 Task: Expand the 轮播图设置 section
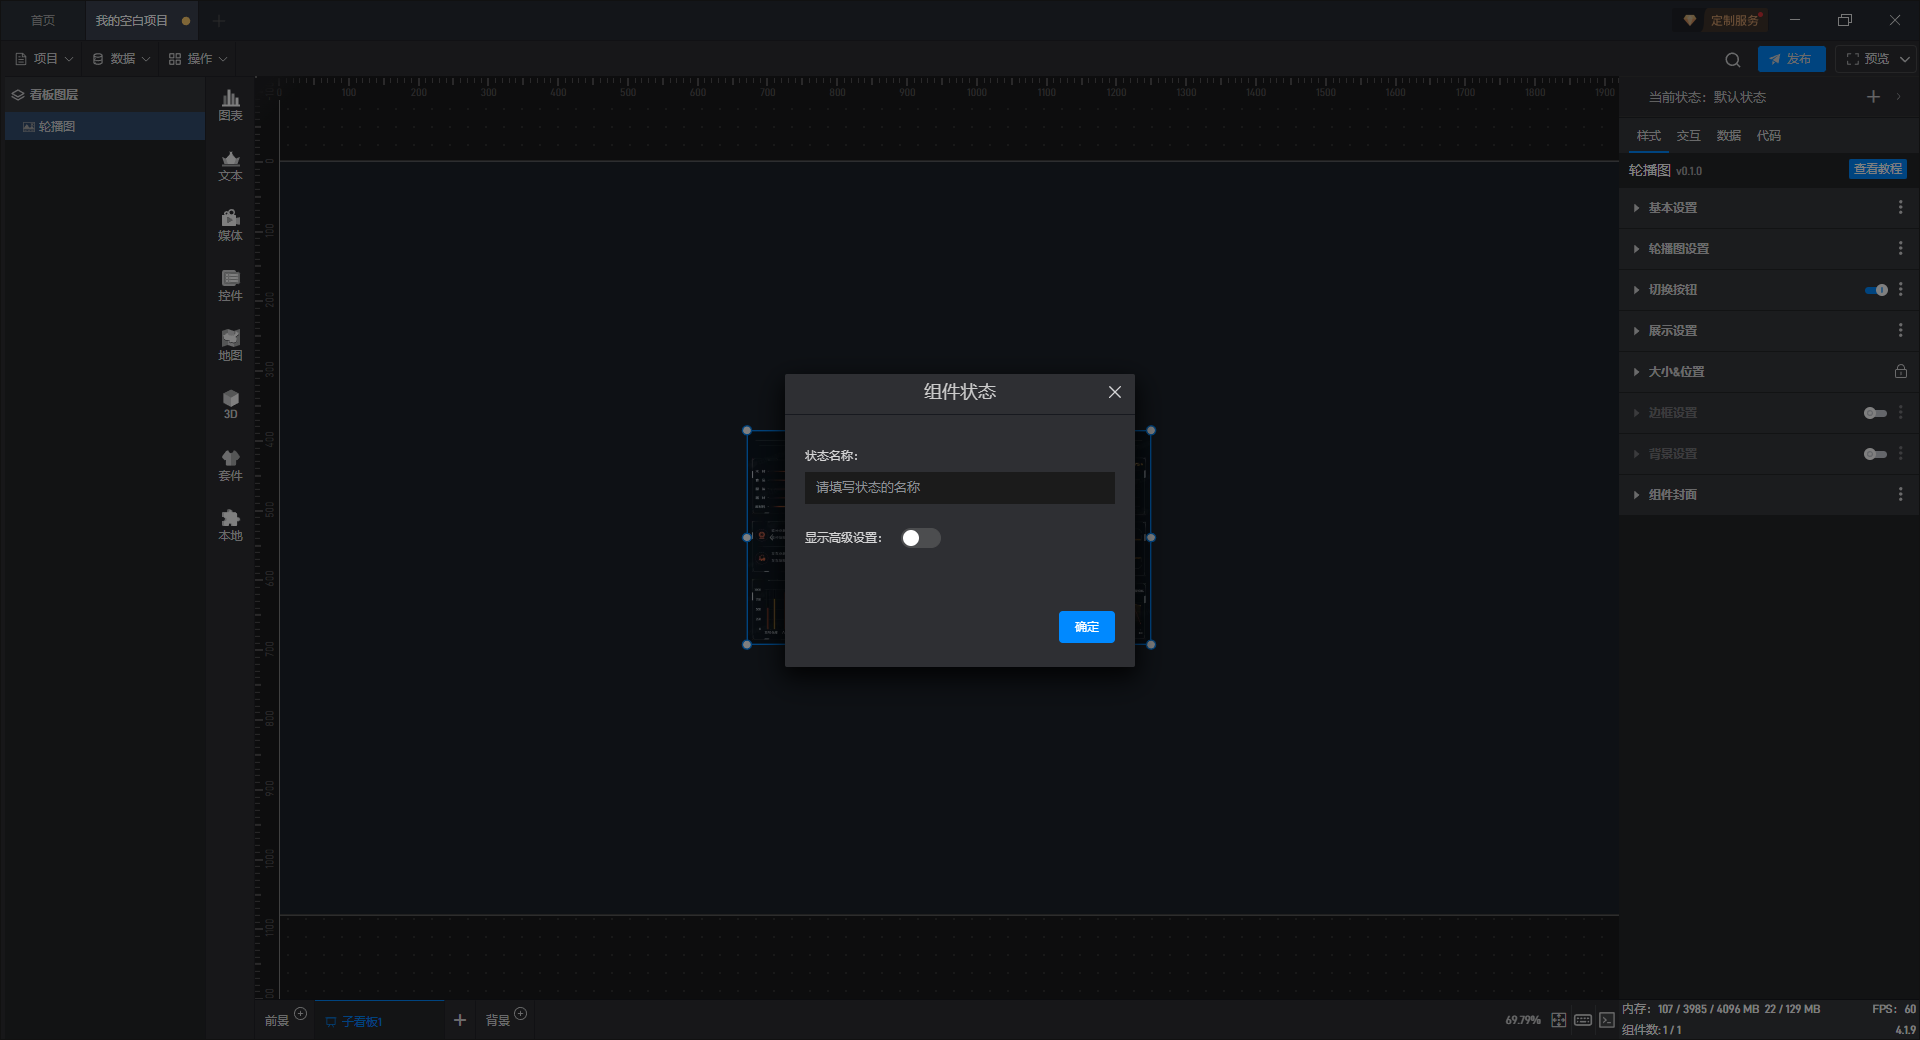[x=1678, y=249]
